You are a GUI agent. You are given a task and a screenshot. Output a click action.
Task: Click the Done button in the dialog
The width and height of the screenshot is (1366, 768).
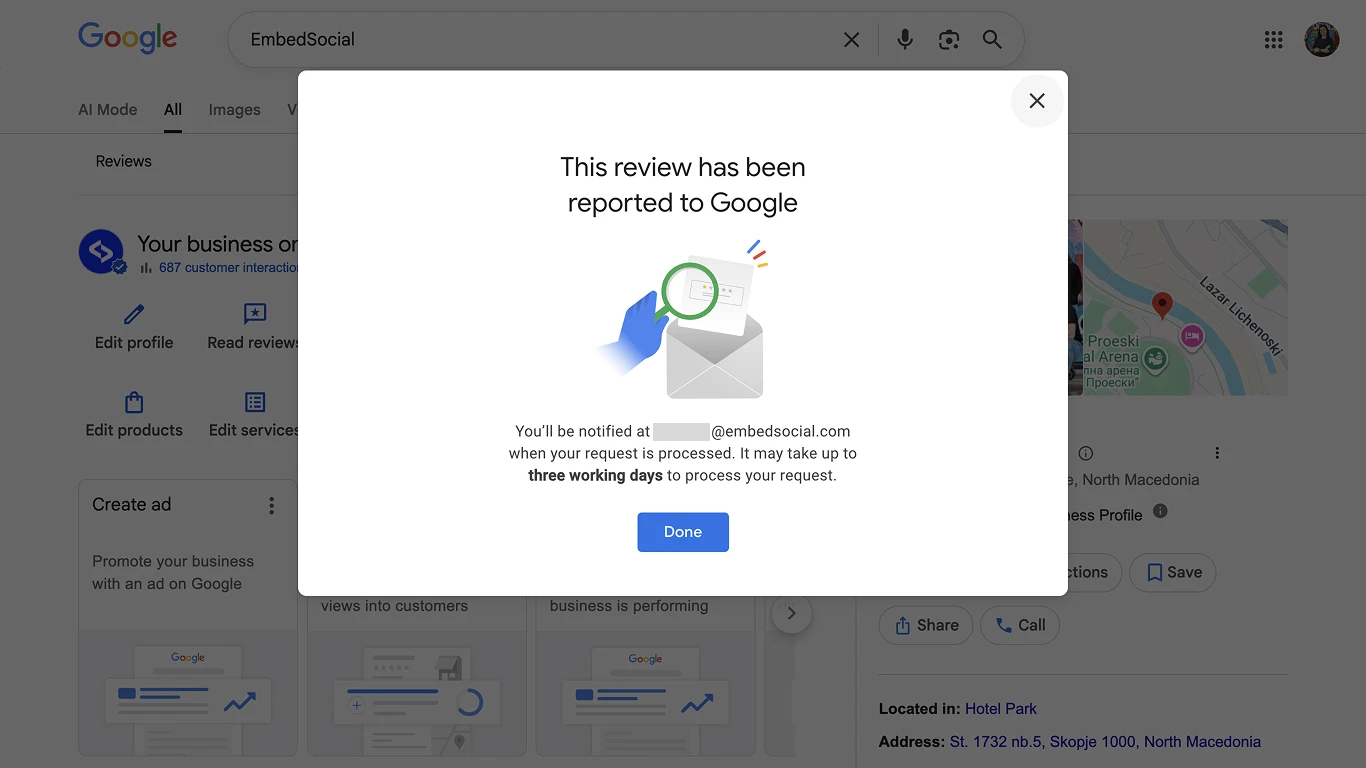(683, 532)
